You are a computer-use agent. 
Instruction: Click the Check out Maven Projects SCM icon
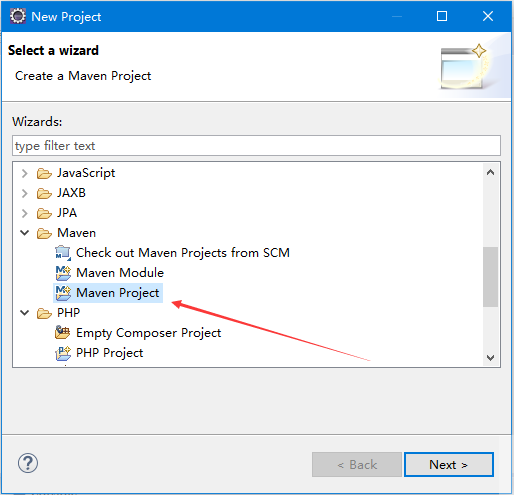click(63, 253)
